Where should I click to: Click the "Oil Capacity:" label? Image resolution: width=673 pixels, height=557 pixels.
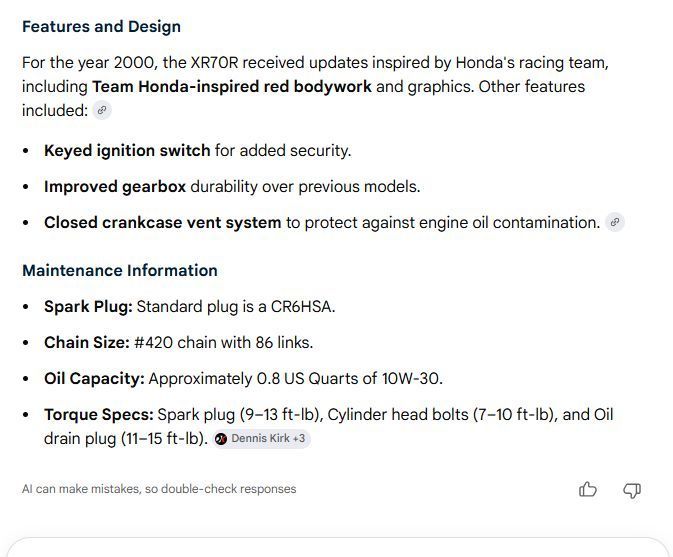click(x=94, y=379)
